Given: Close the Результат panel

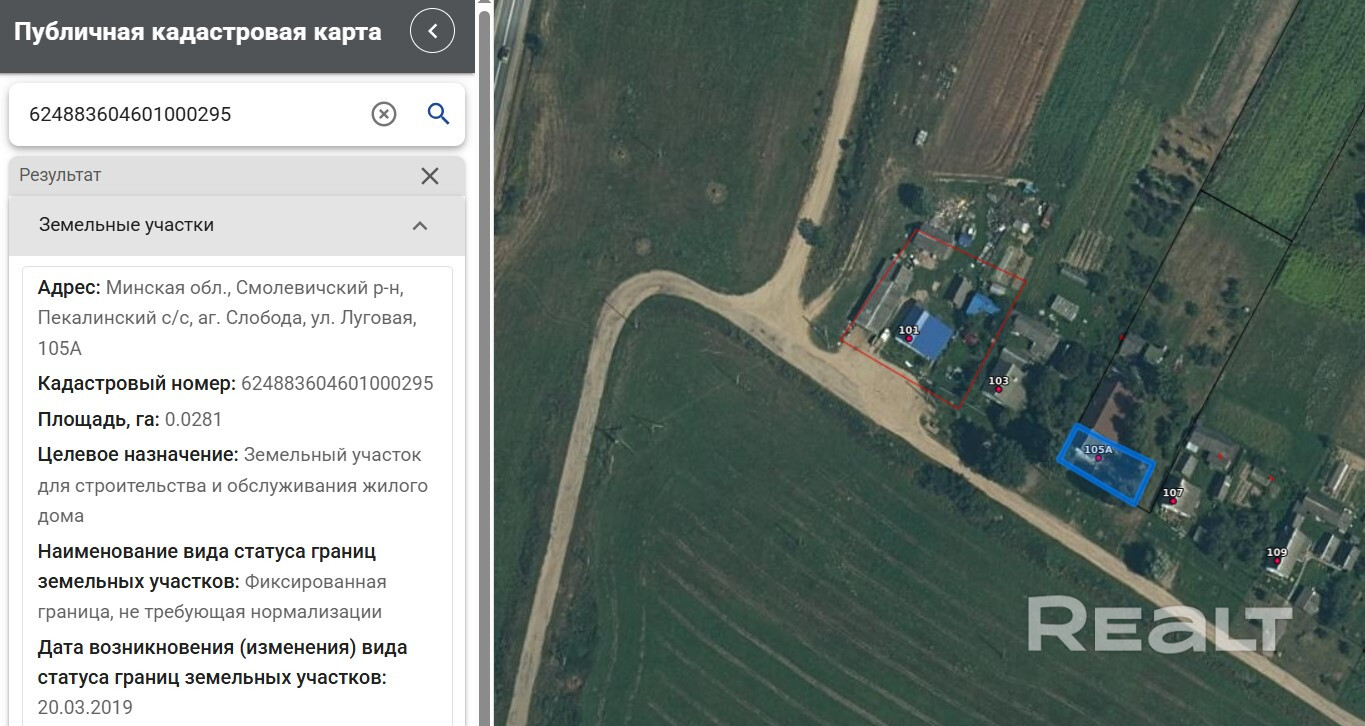Looking at the screenshot, I should (430, 176).
